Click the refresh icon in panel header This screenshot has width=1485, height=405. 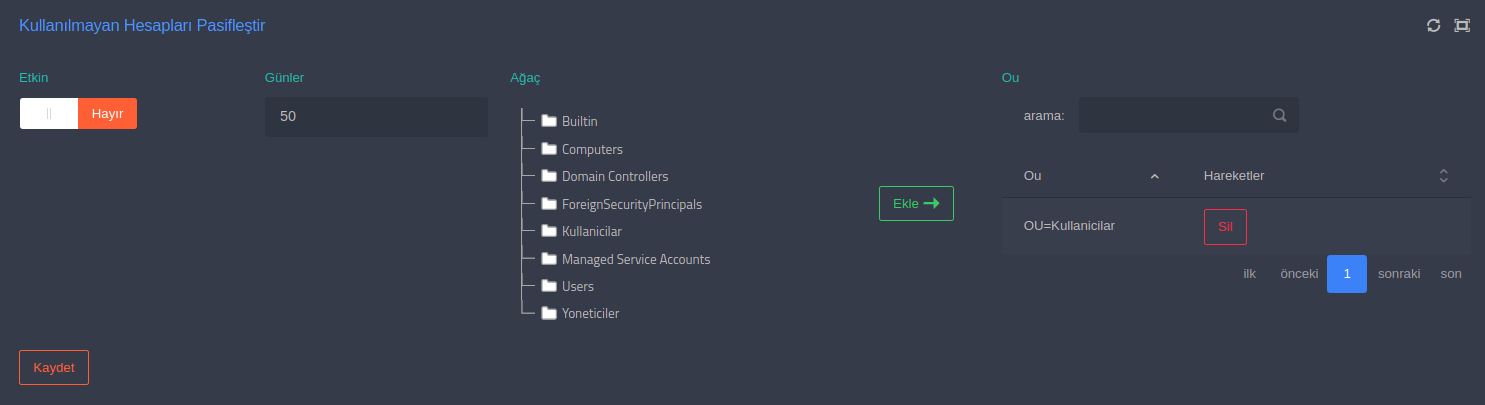pos(1433,25)
